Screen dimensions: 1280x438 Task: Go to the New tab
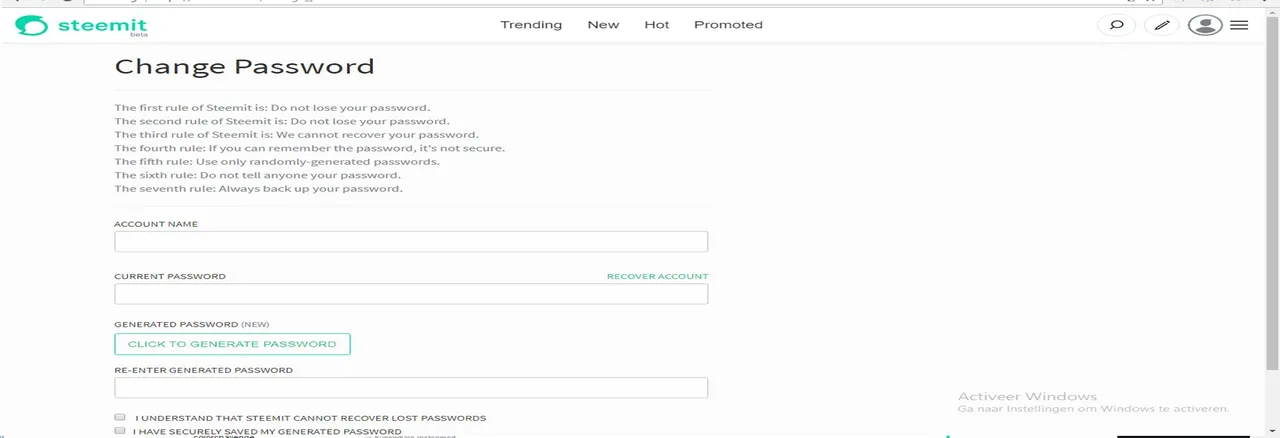(x=603, y=25)
